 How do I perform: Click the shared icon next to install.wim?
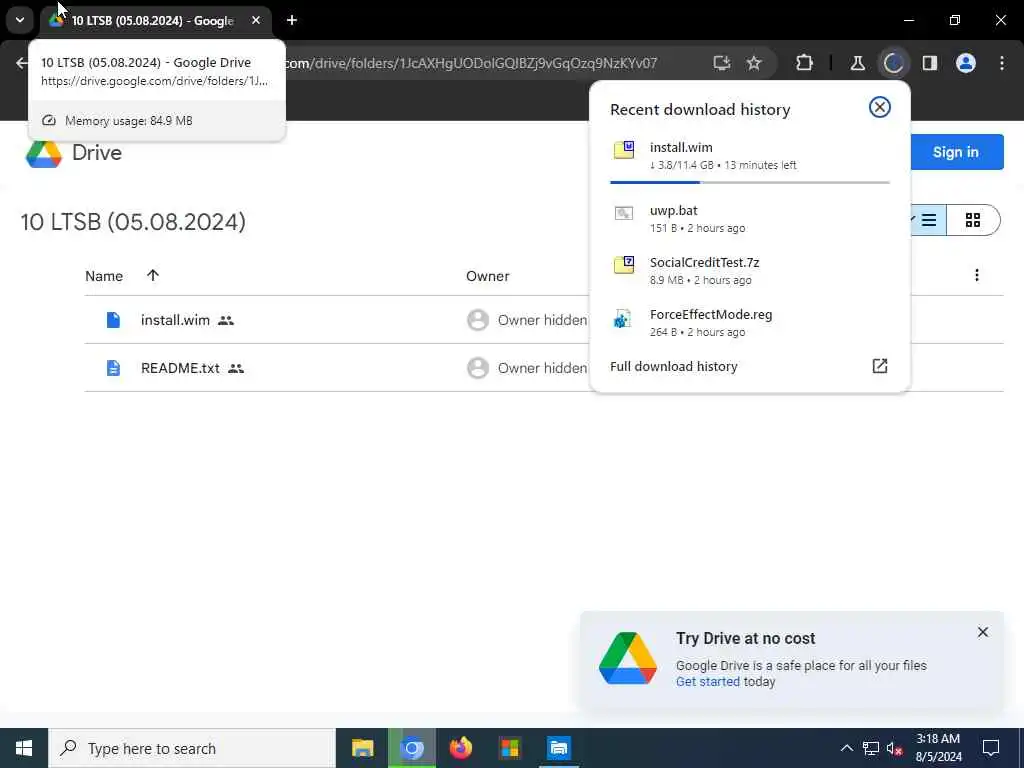pos(226,320)
